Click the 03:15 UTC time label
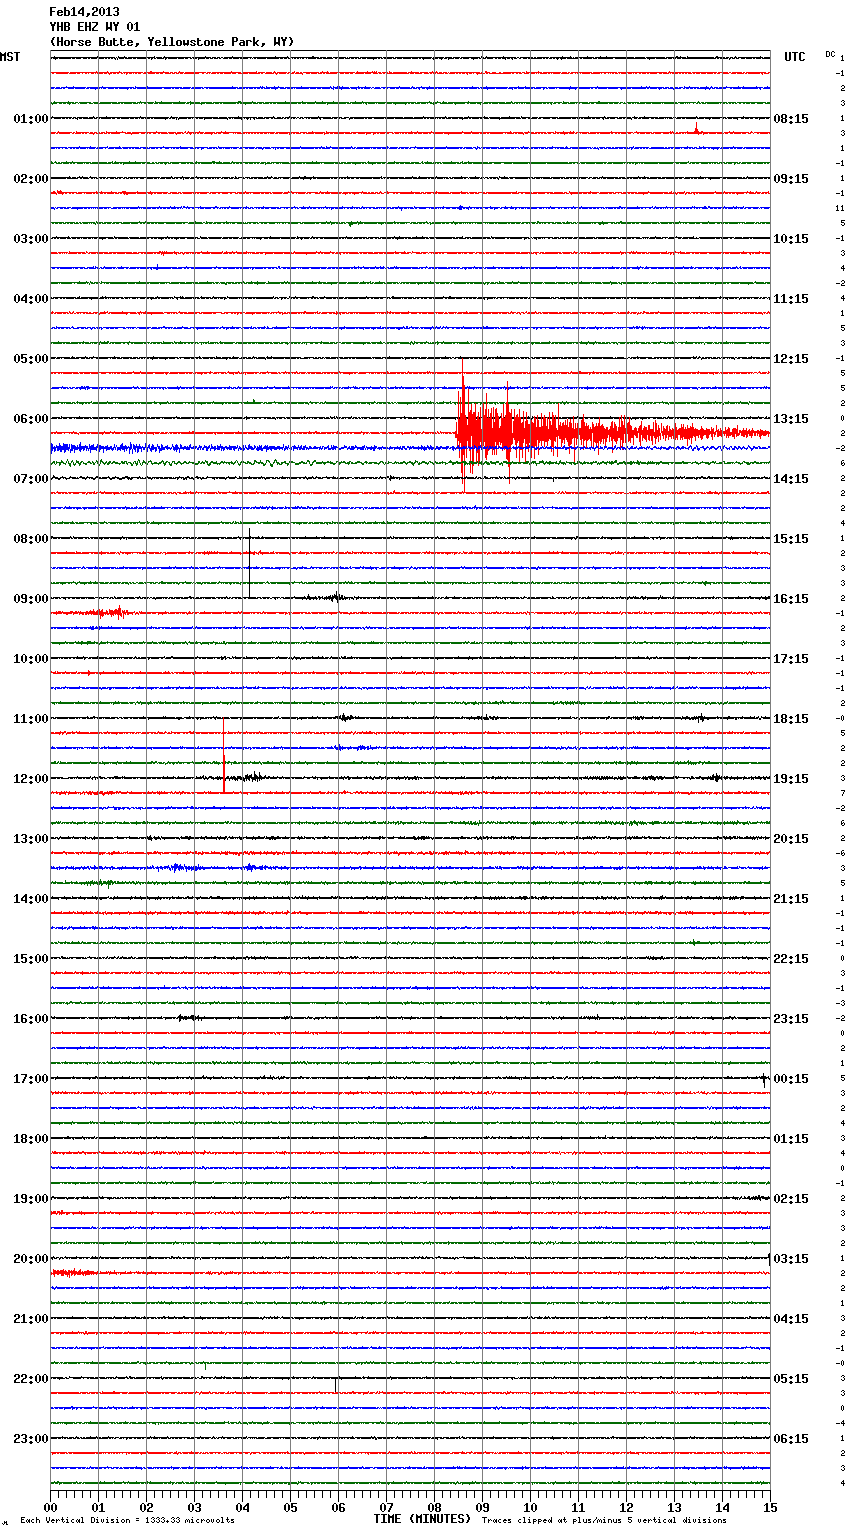The height and width of the screenshot is (1534, 850). click(x=791, y=1259)
